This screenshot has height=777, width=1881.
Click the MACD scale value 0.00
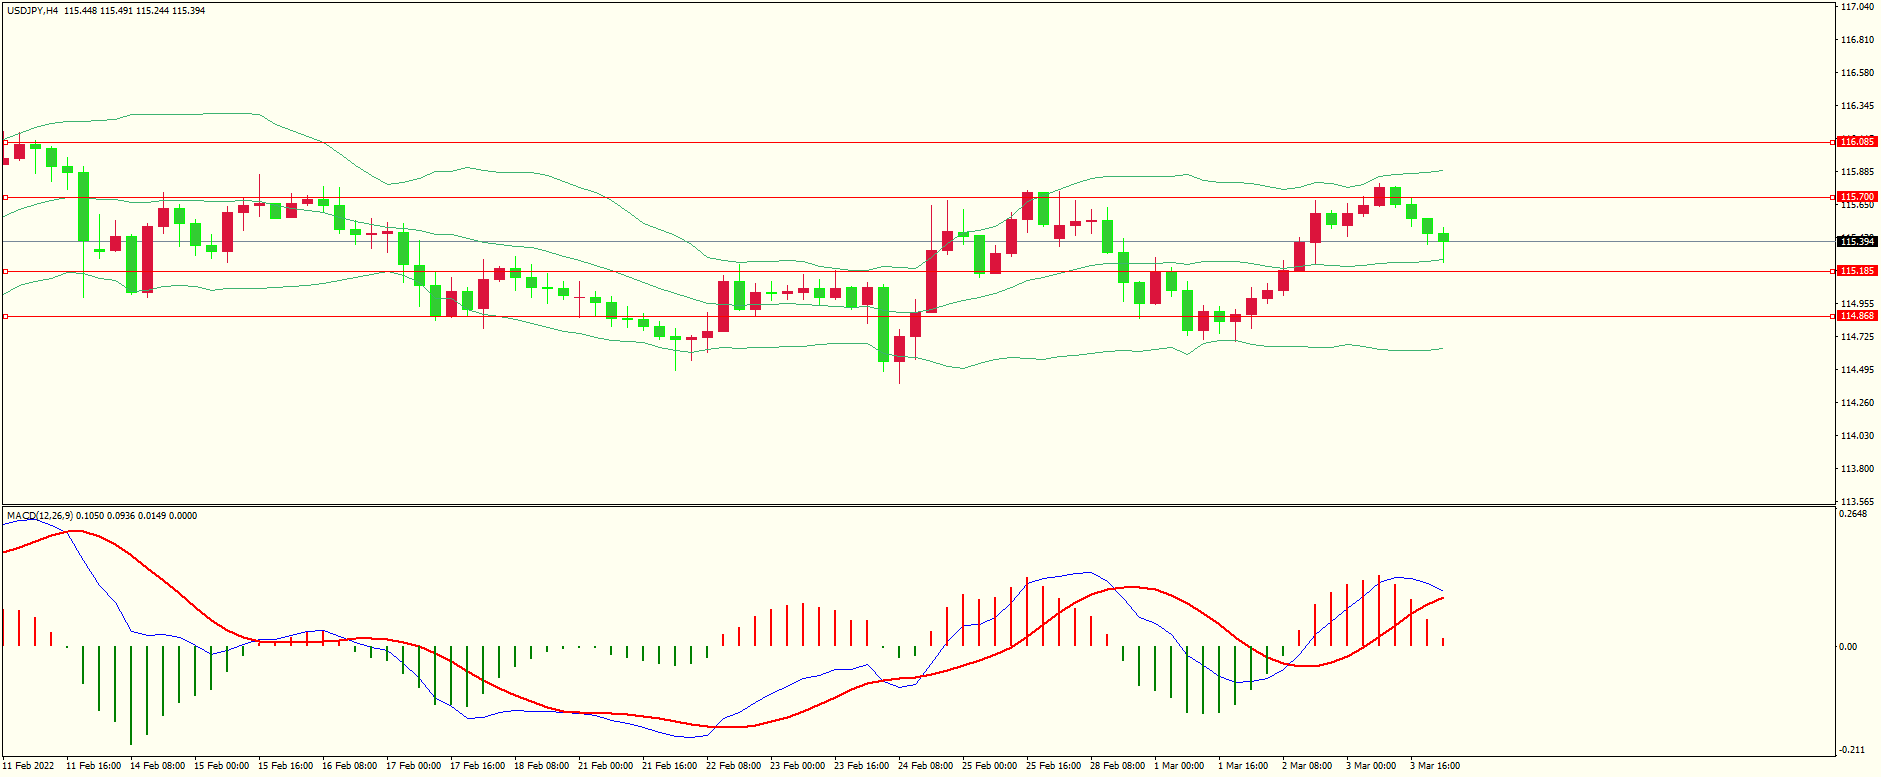1848,647
